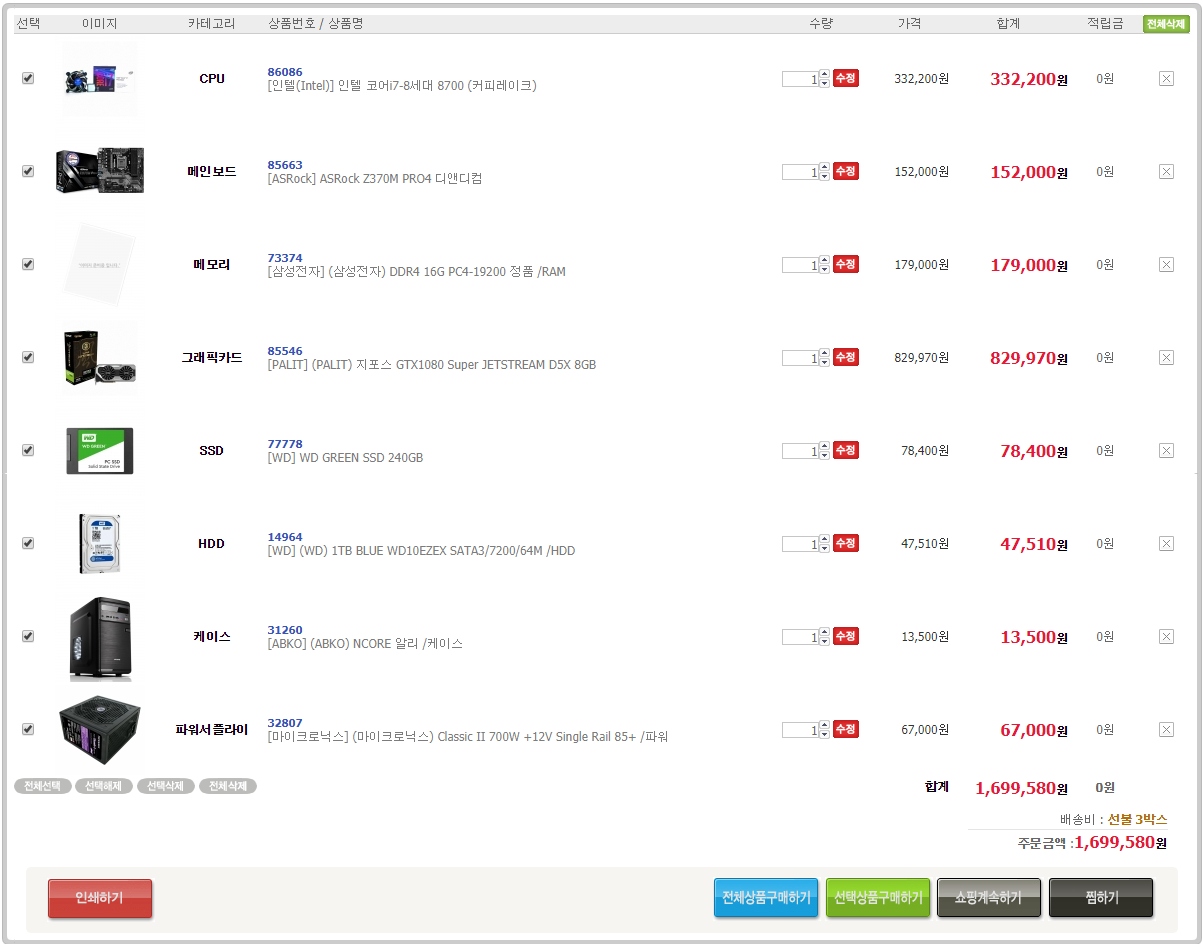Remove the 그래픽카드 row using X icon
Screen dimensions: 1202x944
click(x=1166, y=357)
